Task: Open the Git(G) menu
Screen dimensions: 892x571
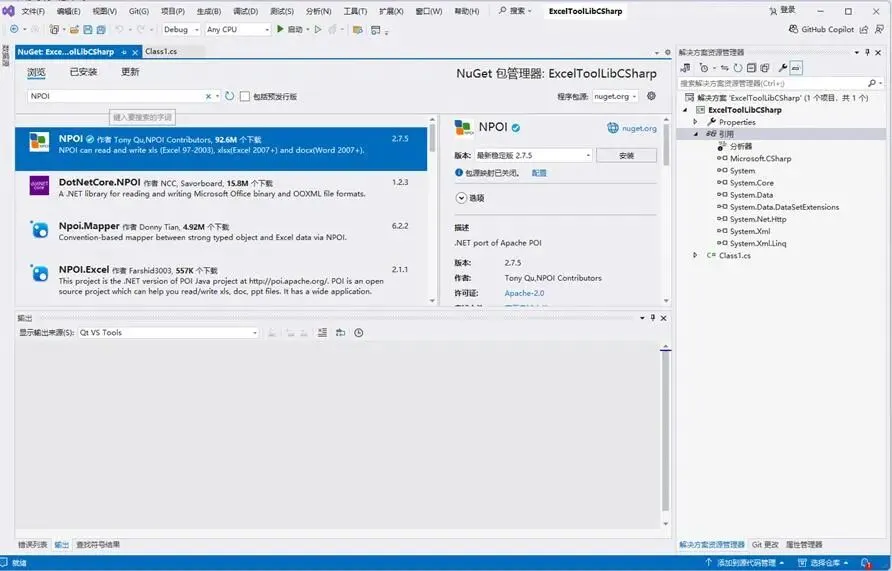Action: click(139, 11)
